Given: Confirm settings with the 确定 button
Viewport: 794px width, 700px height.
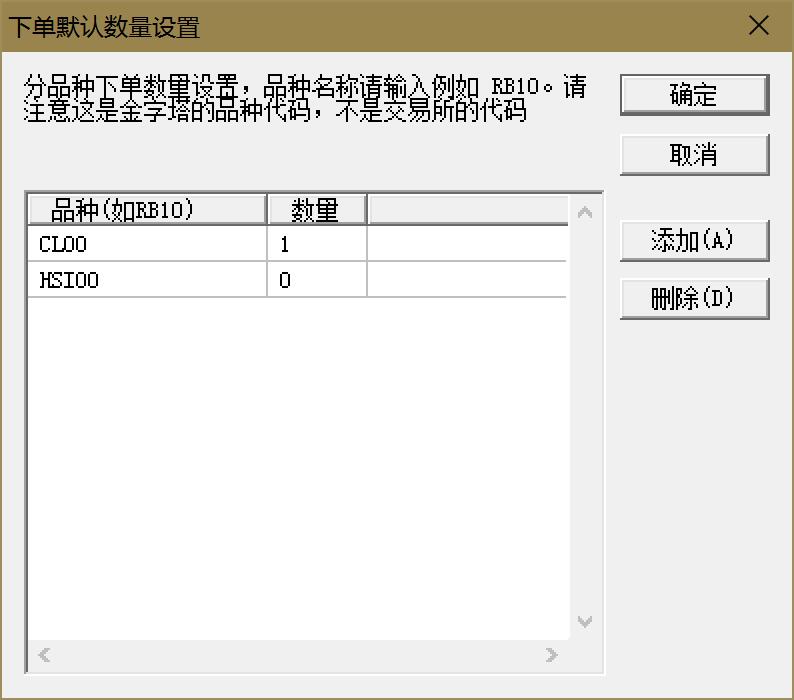Looking at the screenshot, I should point(694,95).
